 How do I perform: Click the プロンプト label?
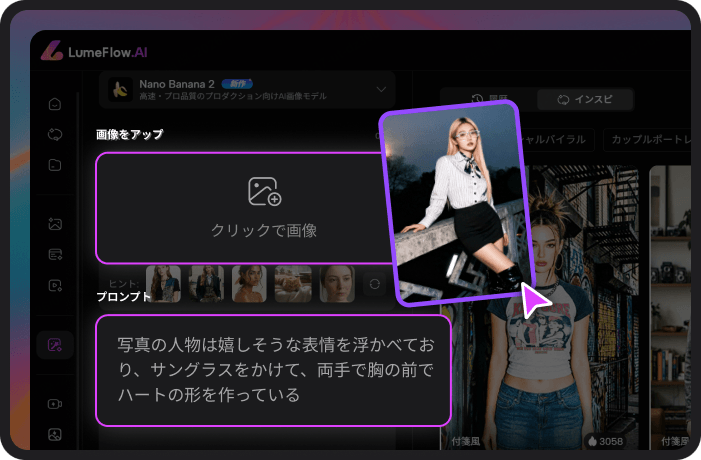click(124, 296)
